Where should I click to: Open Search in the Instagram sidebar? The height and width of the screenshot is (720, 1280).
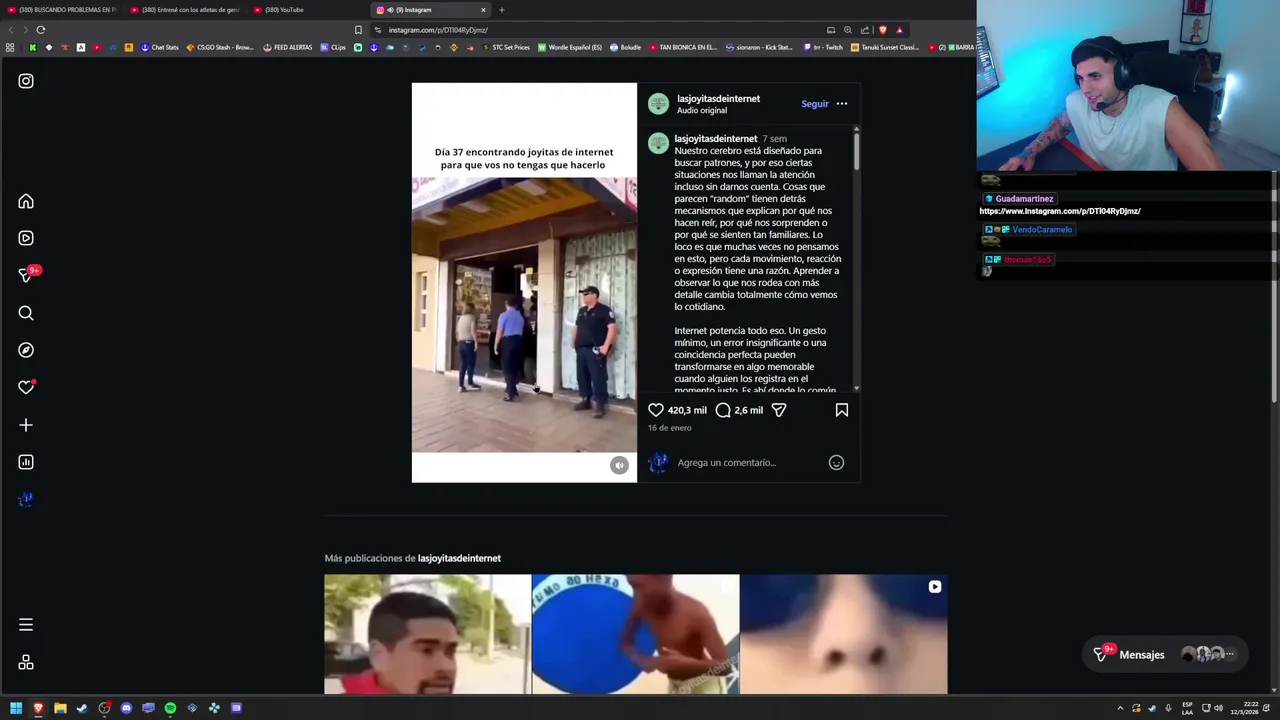[26, 313]
